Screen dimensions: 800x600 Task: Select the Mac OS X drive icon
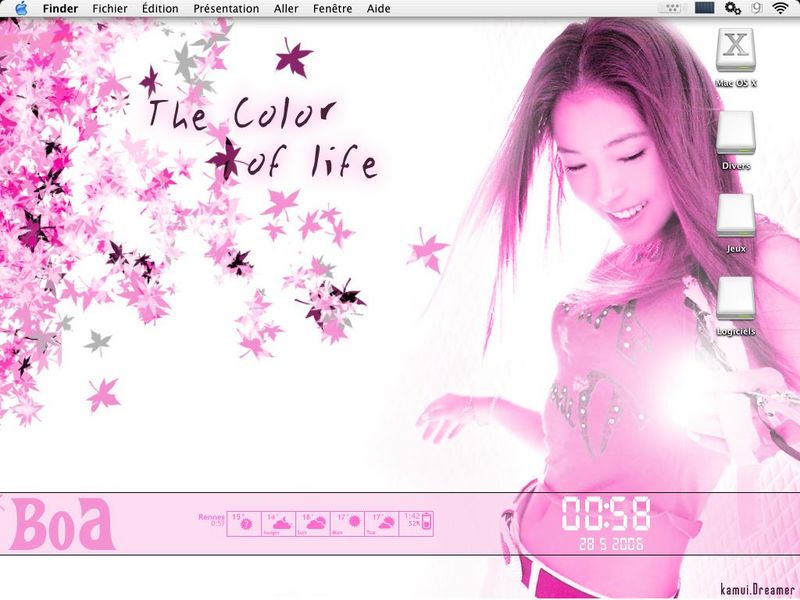(735, 51)
